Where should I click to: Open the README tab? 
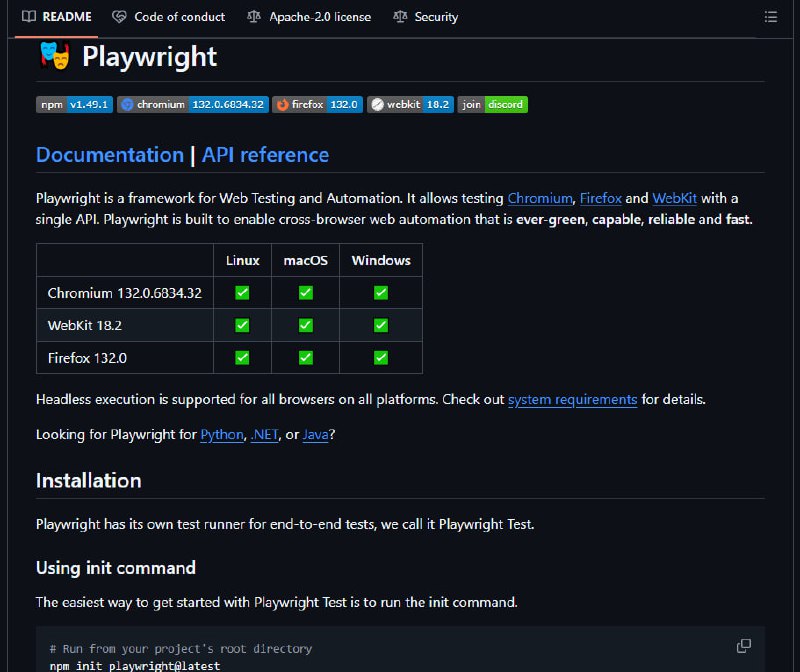57,17
